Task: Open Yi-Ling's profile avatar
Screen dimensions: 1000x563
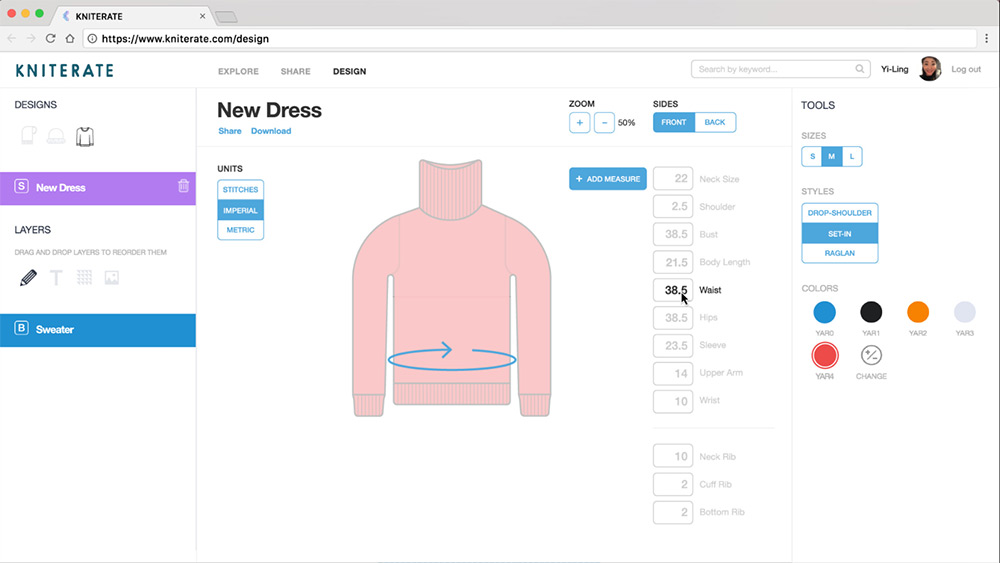Action: point(930,69)
